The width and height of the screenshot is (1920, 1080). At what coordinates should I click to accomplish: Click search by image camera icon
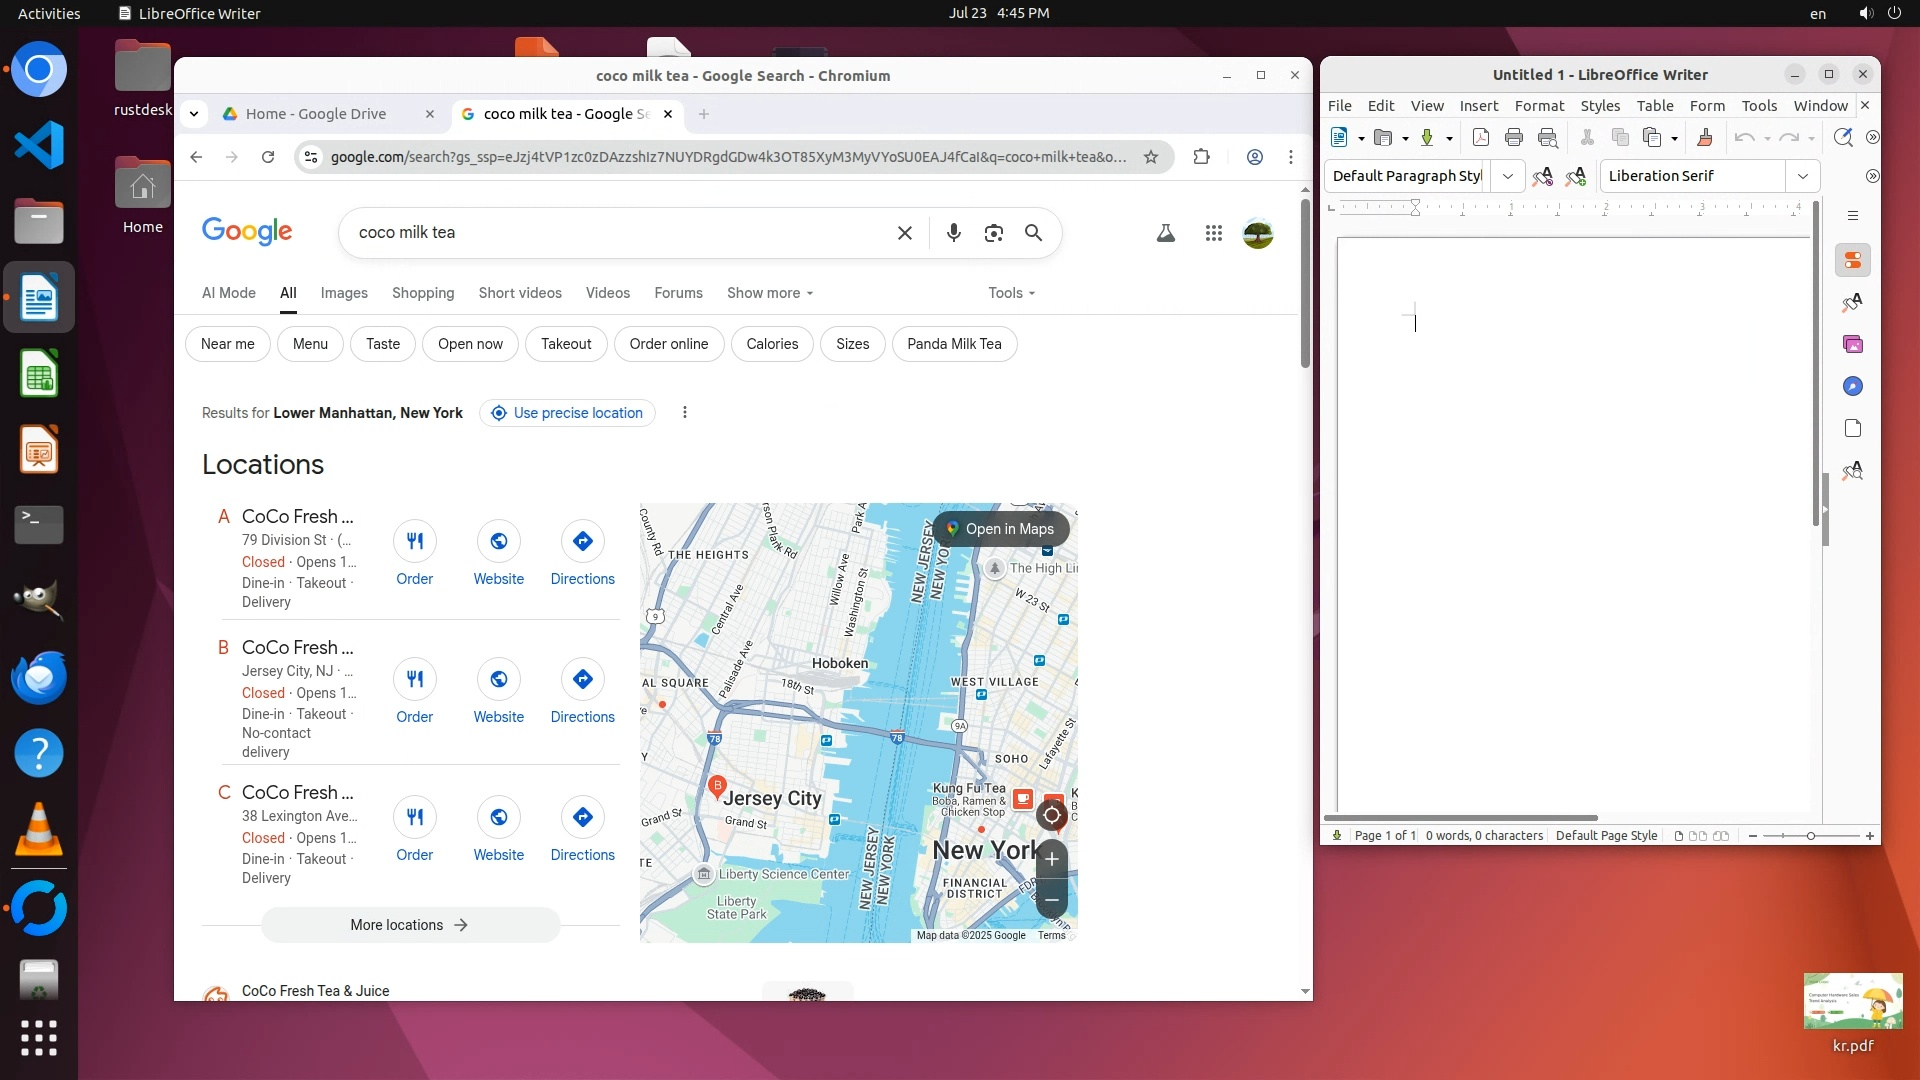(993, 233)
